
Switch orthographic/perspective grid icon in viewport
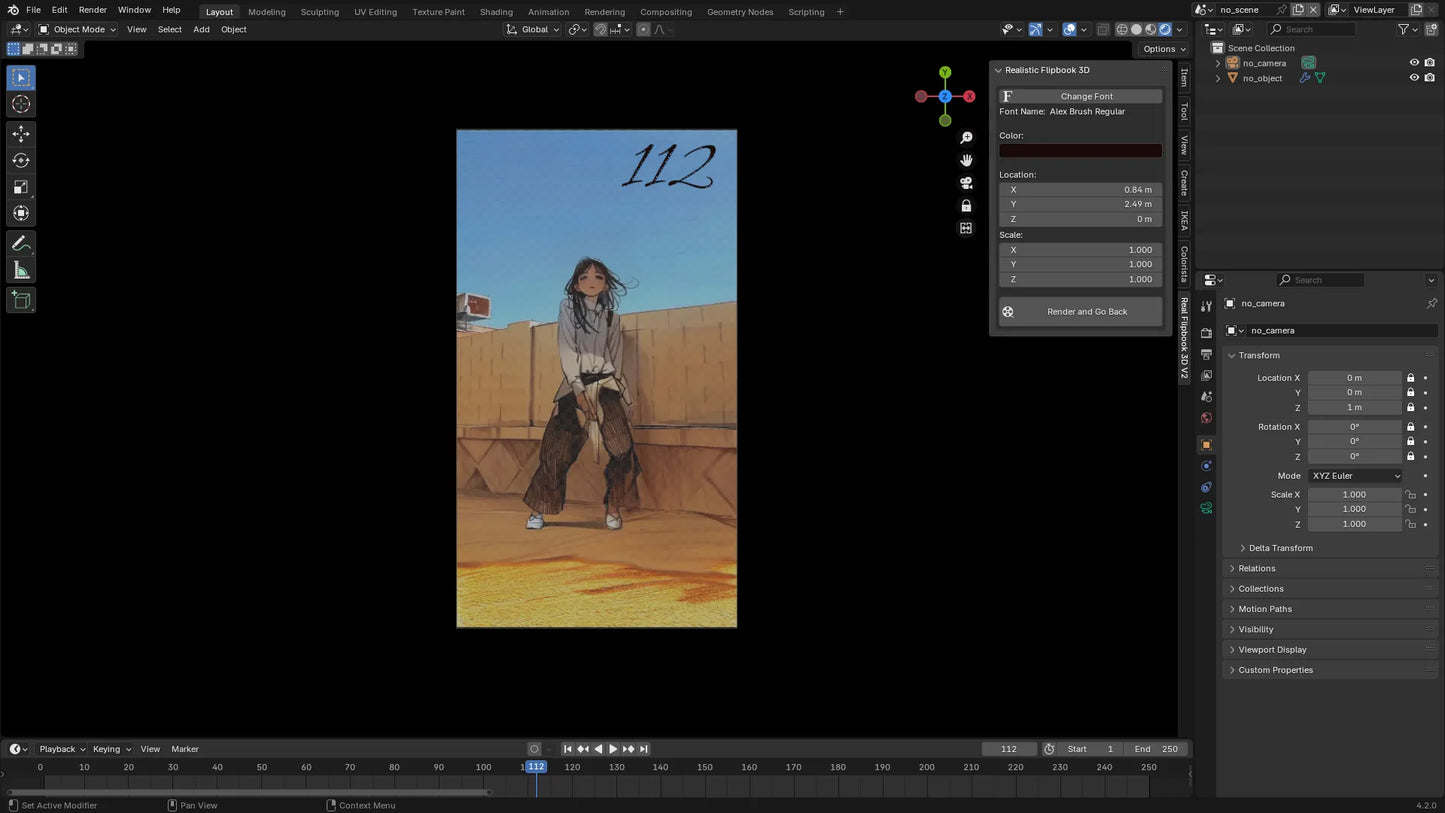(x=966, y=228)
